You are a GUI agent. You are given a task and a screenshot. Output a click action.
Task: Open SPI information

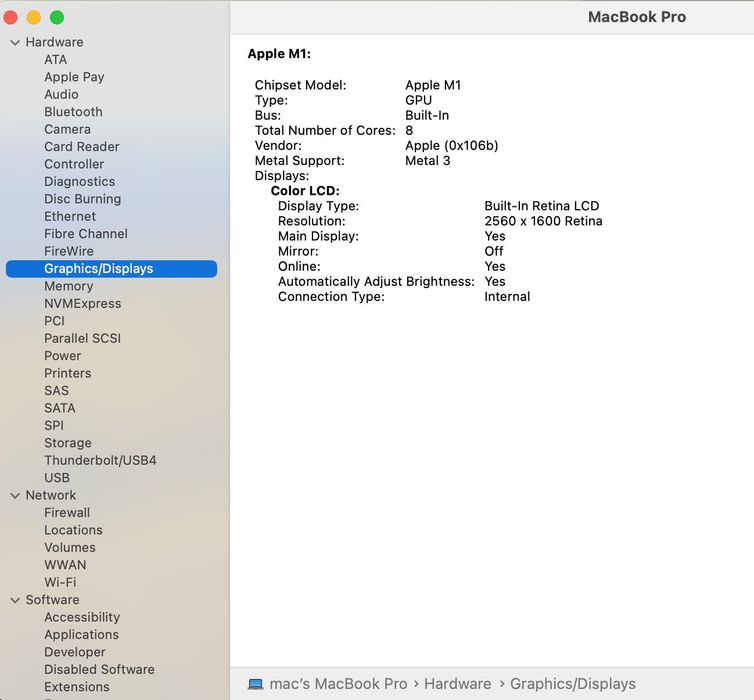(54, 425)
